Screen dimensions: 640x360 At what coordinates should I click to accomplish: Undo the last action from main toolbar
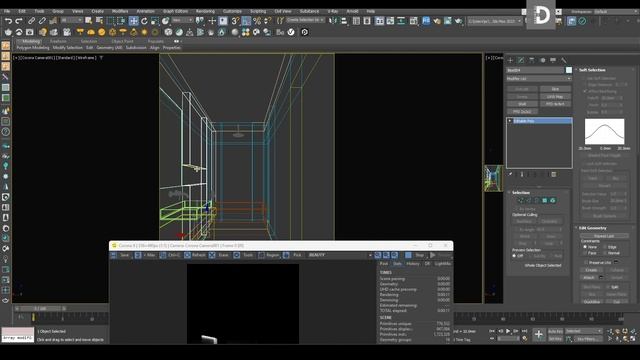click(8, 20)
